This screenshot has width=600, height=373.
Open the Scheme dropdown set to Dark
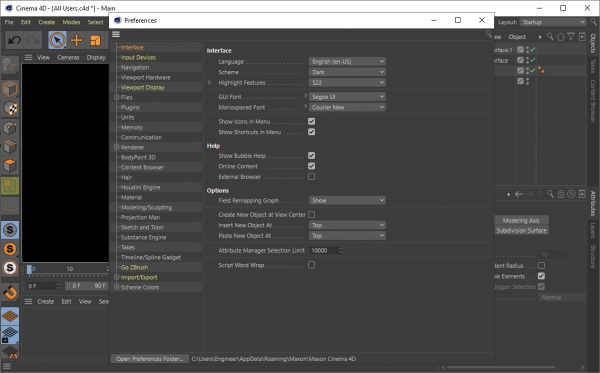pos(347,72)
